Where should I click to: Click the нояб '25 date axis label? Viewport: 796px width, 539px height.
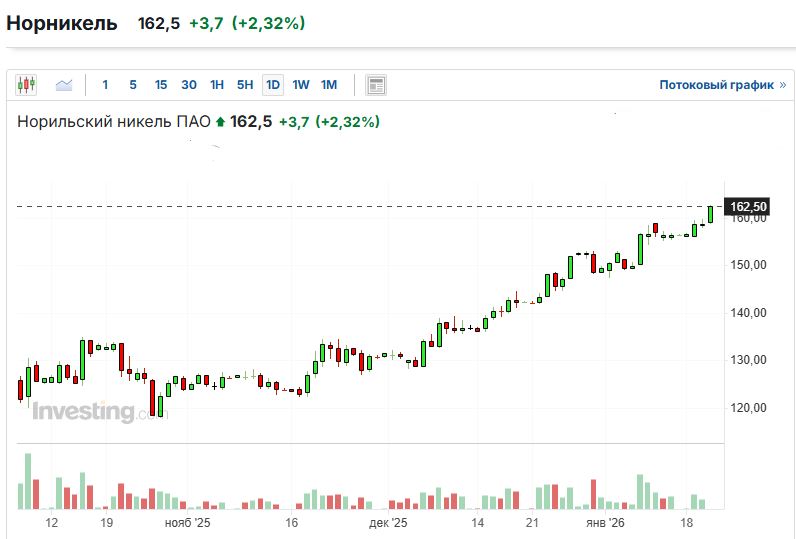coord(187,522)
